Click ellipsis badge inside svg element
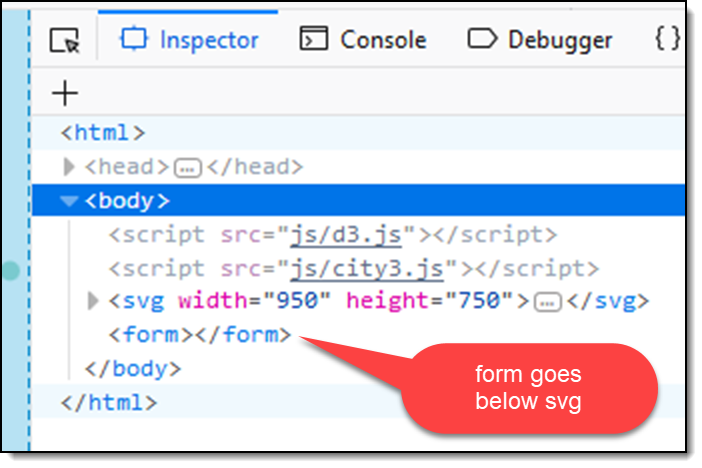Viewport: 702px width, 468px height. (548, 302)
